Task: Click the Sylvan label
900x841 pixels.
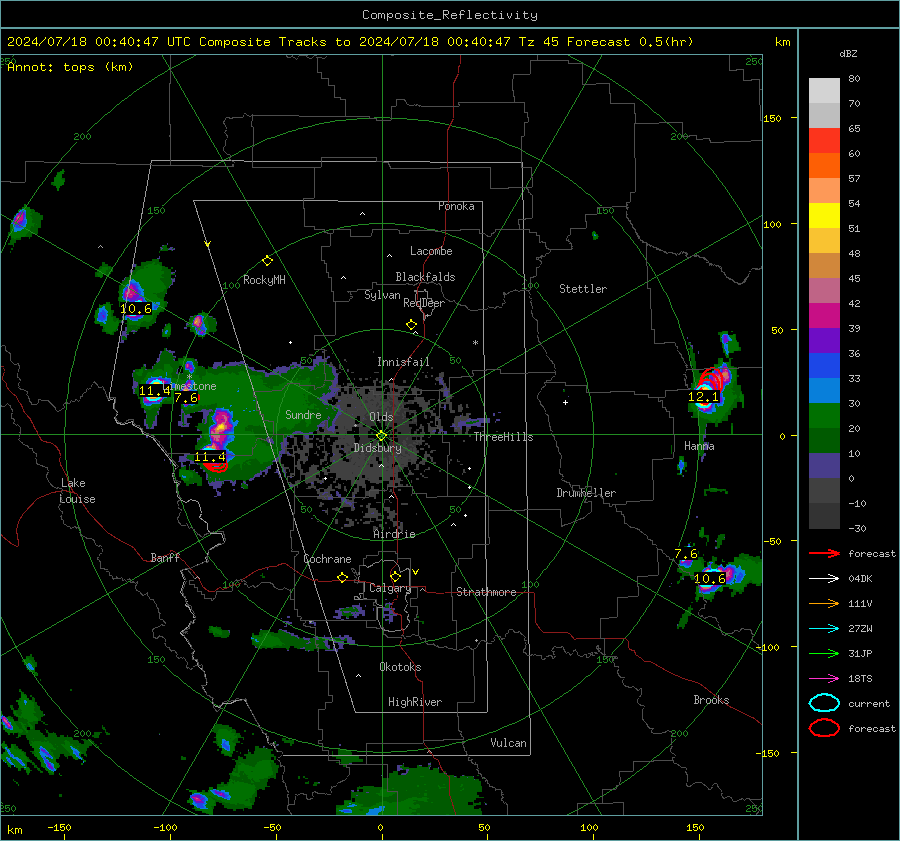Action: (382, 295)
